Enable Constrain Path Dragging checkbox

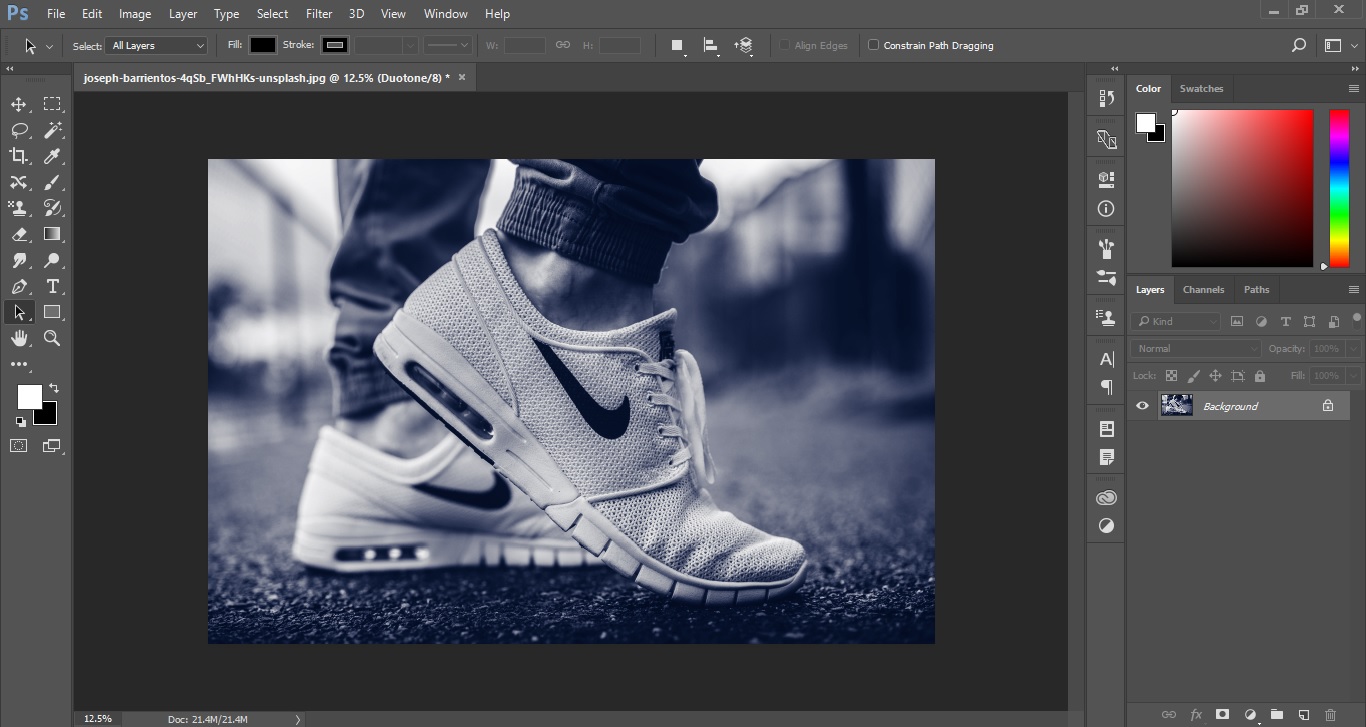tap(873, 45)
